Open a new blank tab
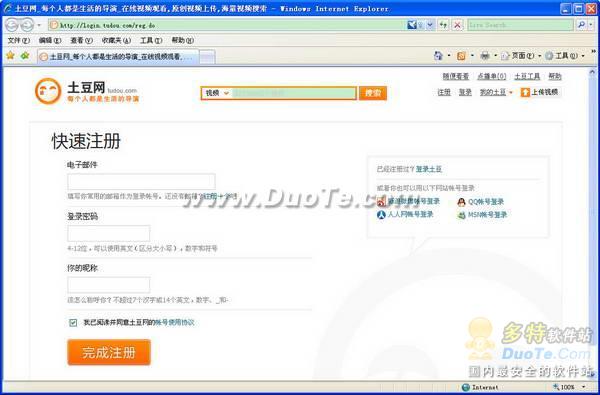The height and width of the screenshot is (395, 600). click(x=207, y=57)
